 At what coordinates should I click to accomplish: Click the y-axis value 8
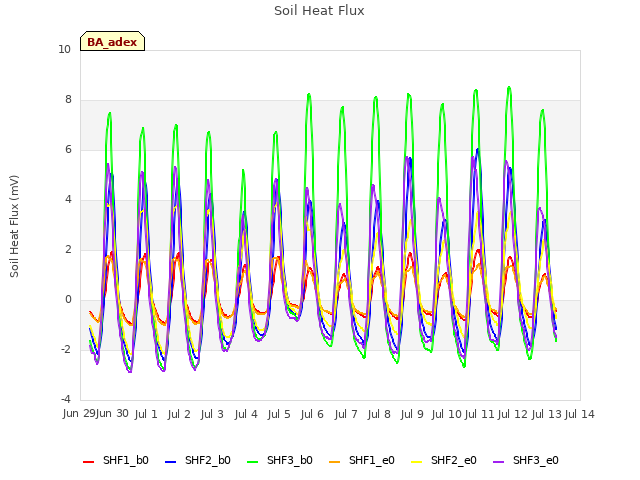[x=68, y=100]
